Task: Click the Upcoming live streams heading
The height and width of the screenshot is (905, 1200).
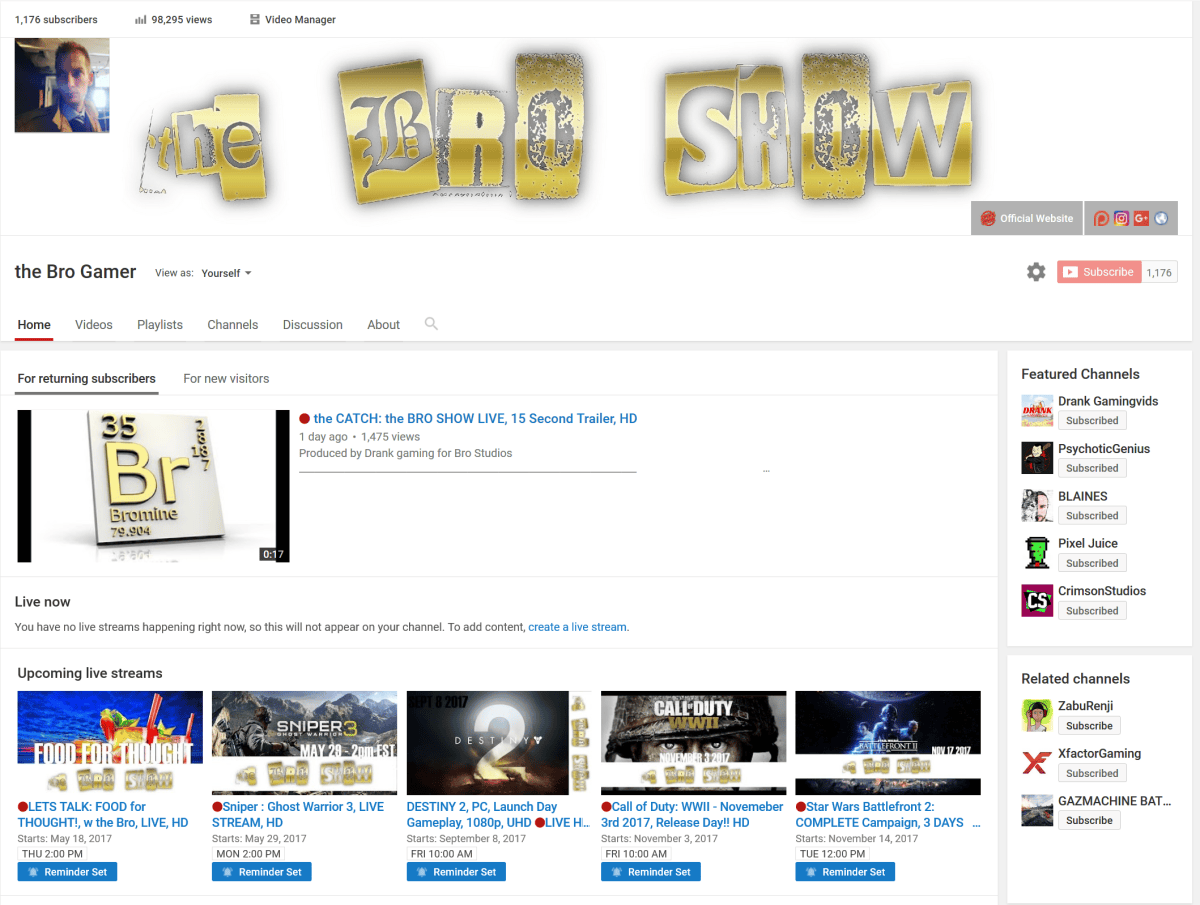Action: [x=90, y=673]
